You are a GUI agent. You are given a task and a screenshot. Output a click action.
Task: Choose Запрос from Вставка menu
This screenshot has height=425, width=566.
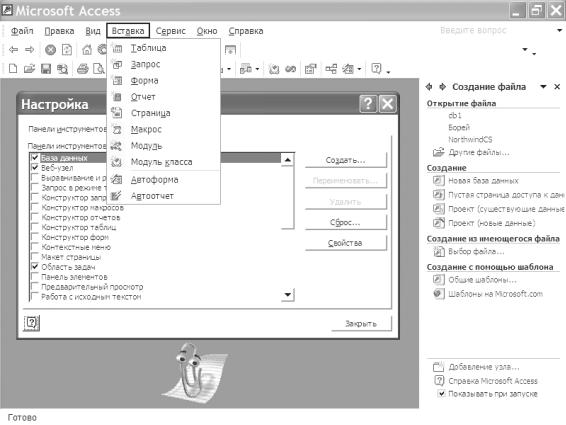164,64
